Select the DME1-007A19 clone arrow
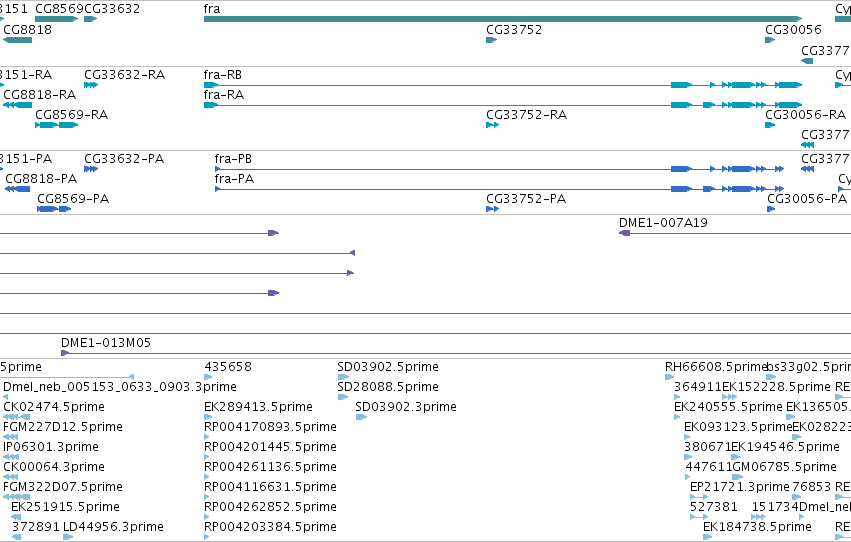This screenshot has height=542, width=851. pos(625,233)
